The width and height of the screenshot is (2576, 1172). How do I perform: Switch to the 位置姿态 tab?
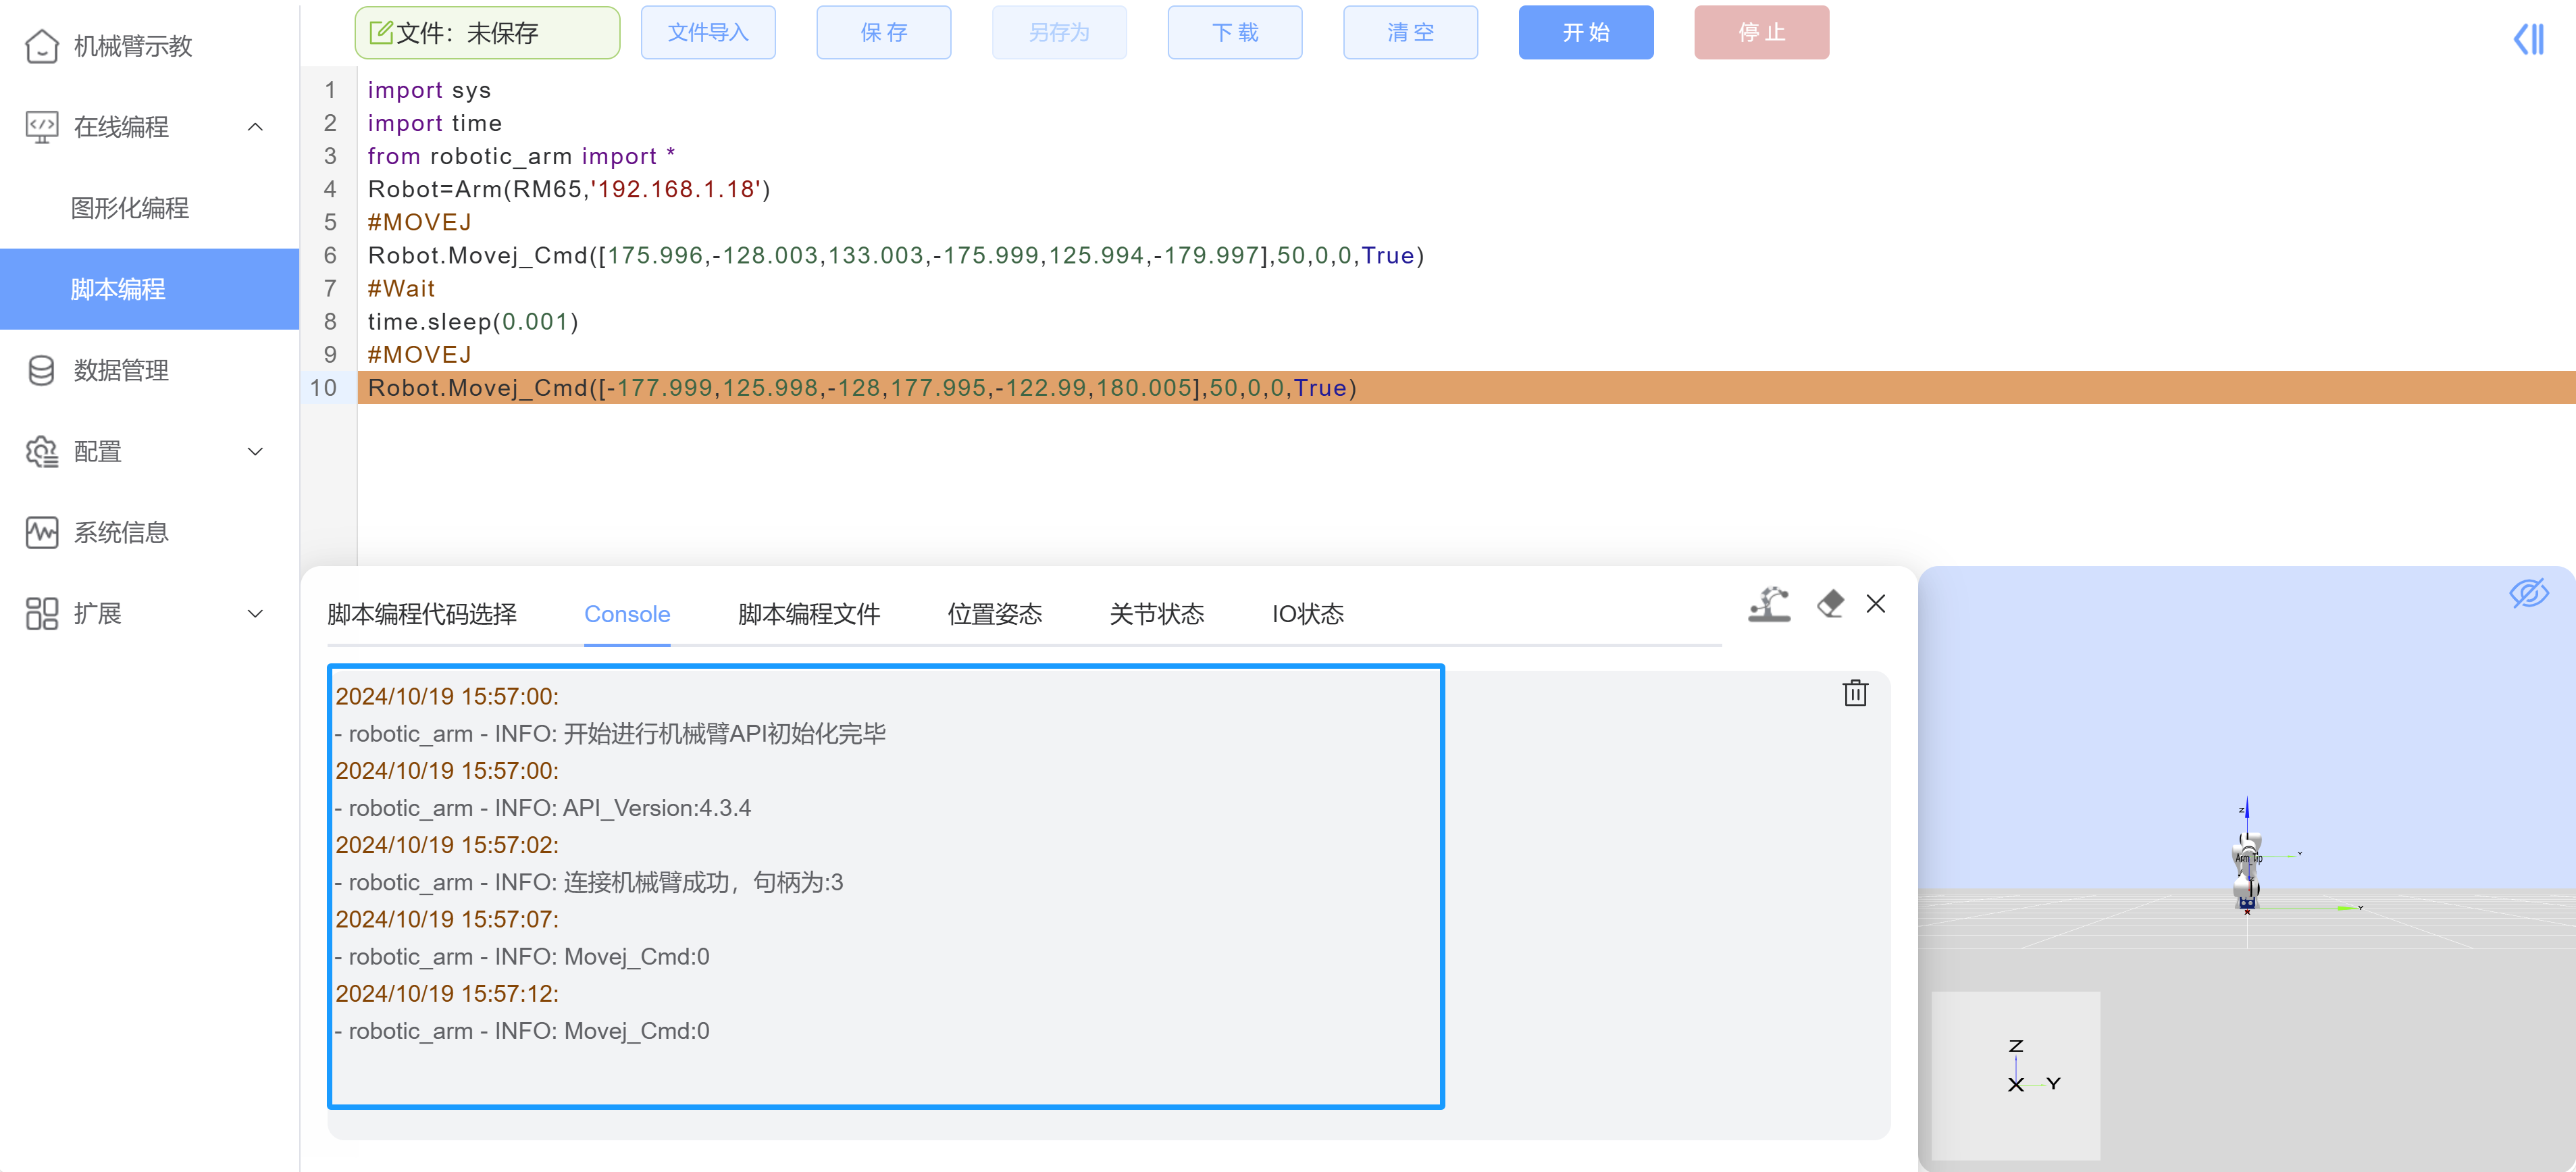coord(994,614)
